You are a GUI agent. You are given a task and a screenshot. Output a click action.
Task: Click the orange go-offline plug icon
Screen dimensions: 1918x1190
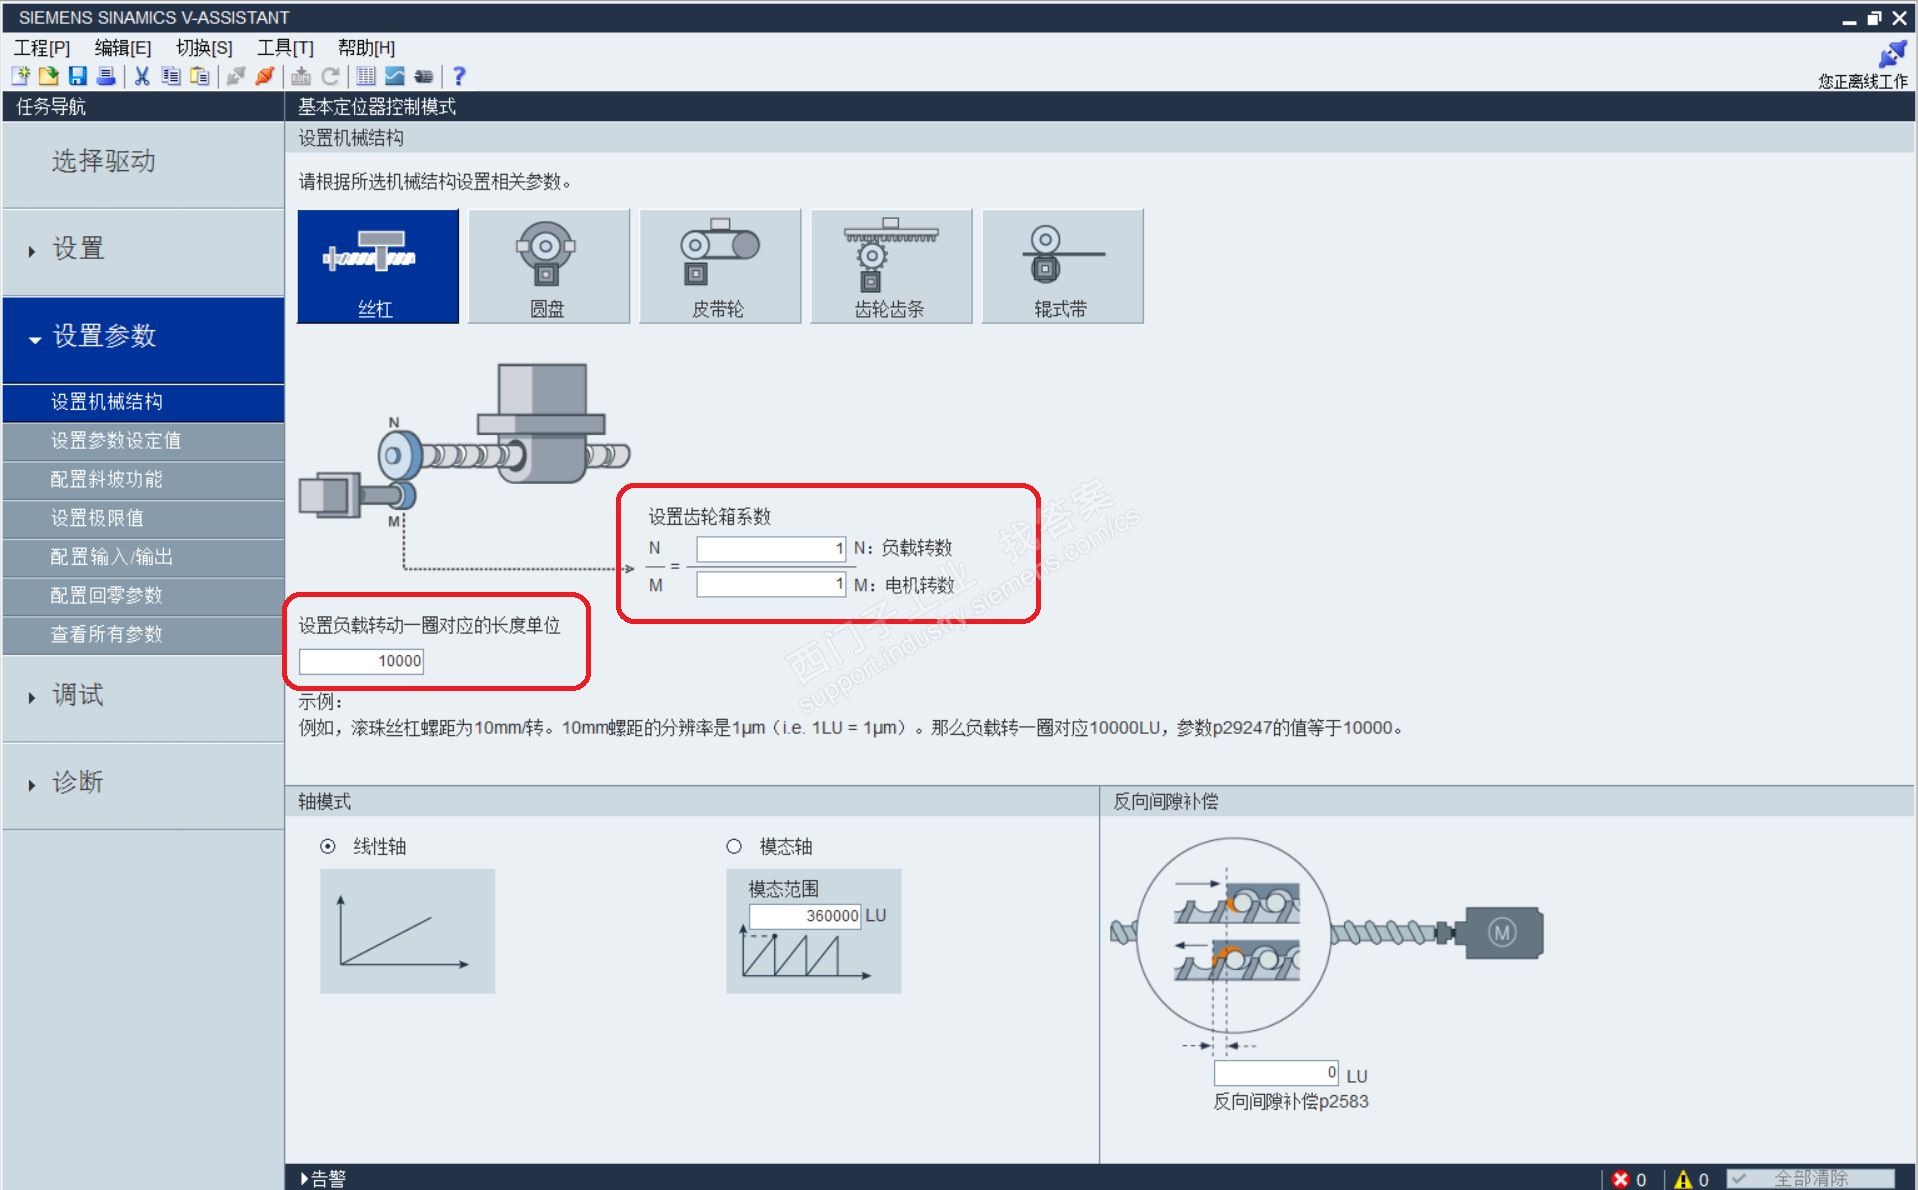click(265, 76)
